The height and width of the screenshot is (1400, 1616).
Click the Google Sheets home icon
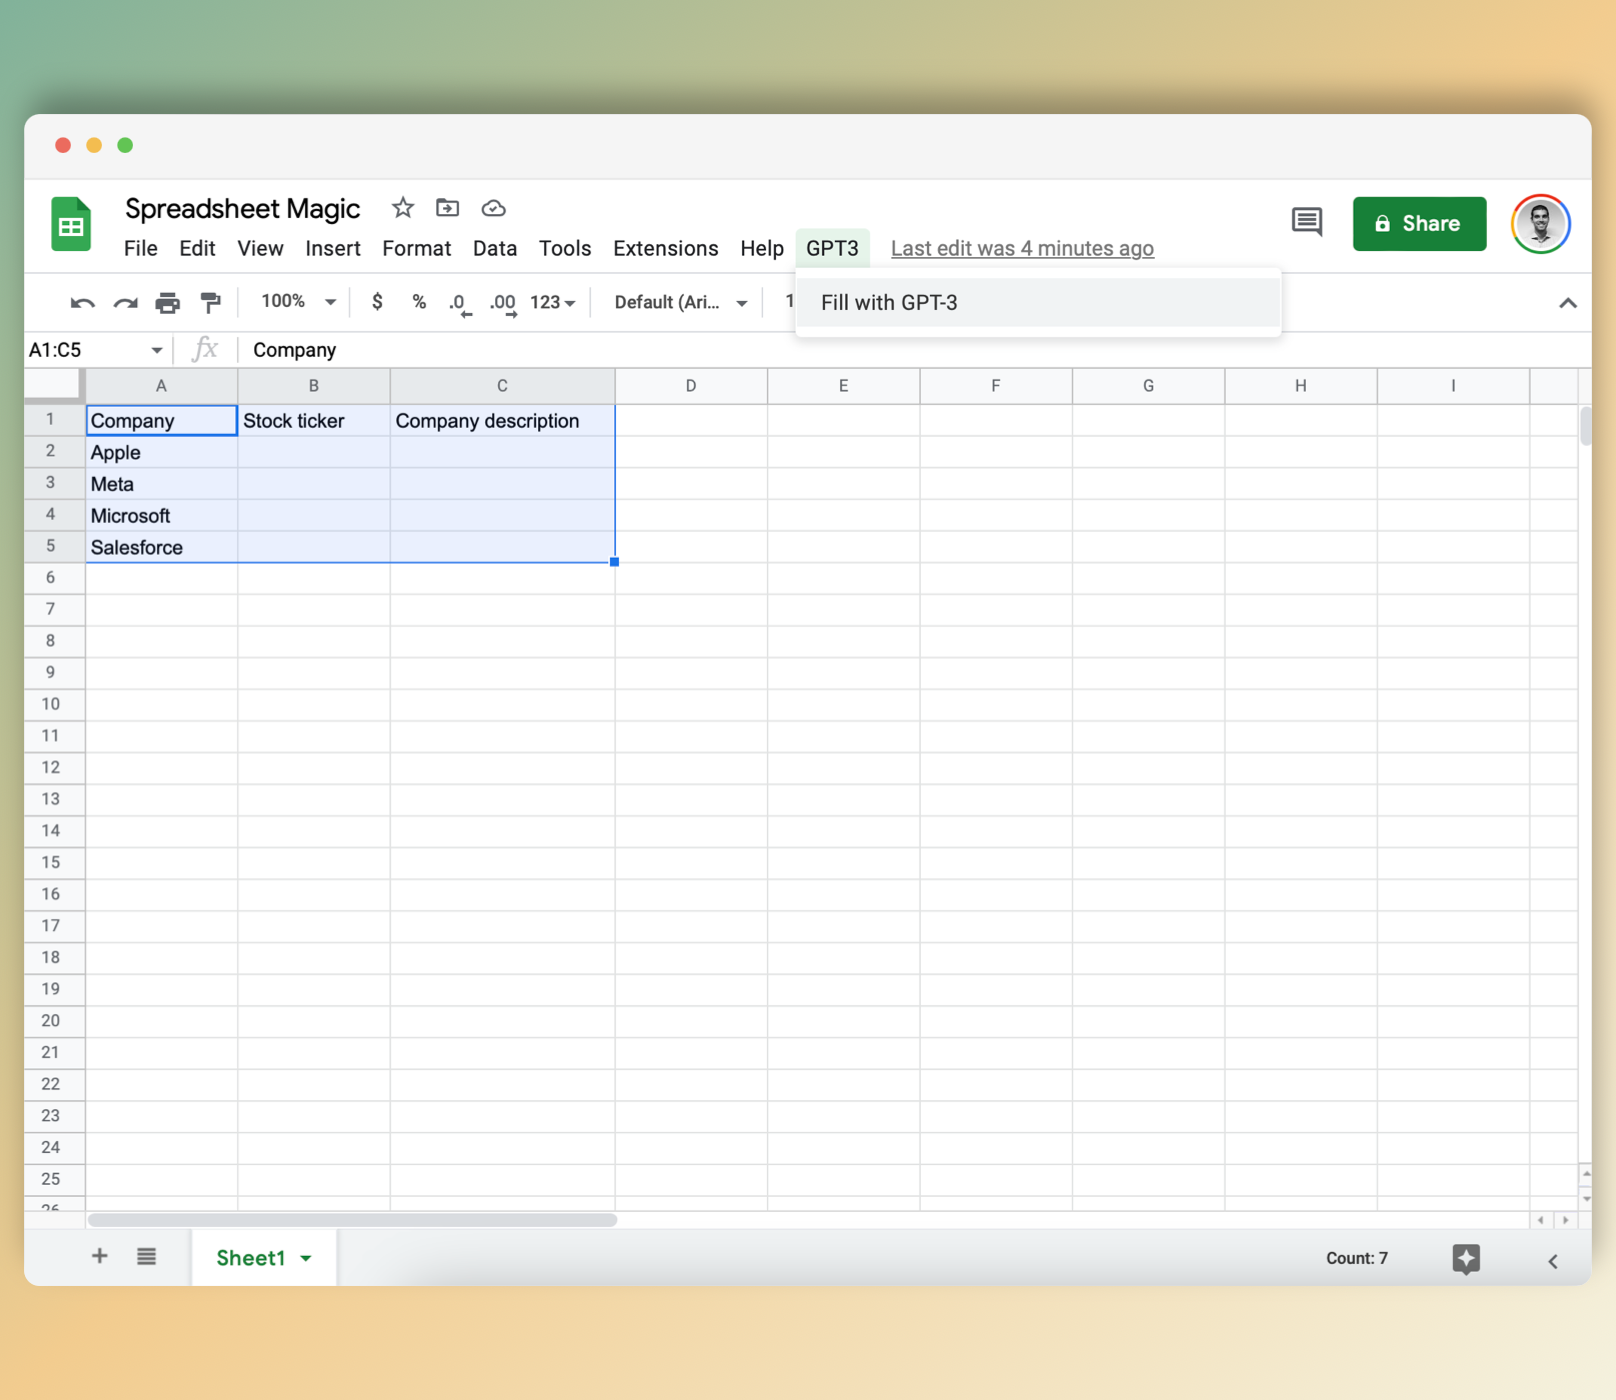[71, 224]
